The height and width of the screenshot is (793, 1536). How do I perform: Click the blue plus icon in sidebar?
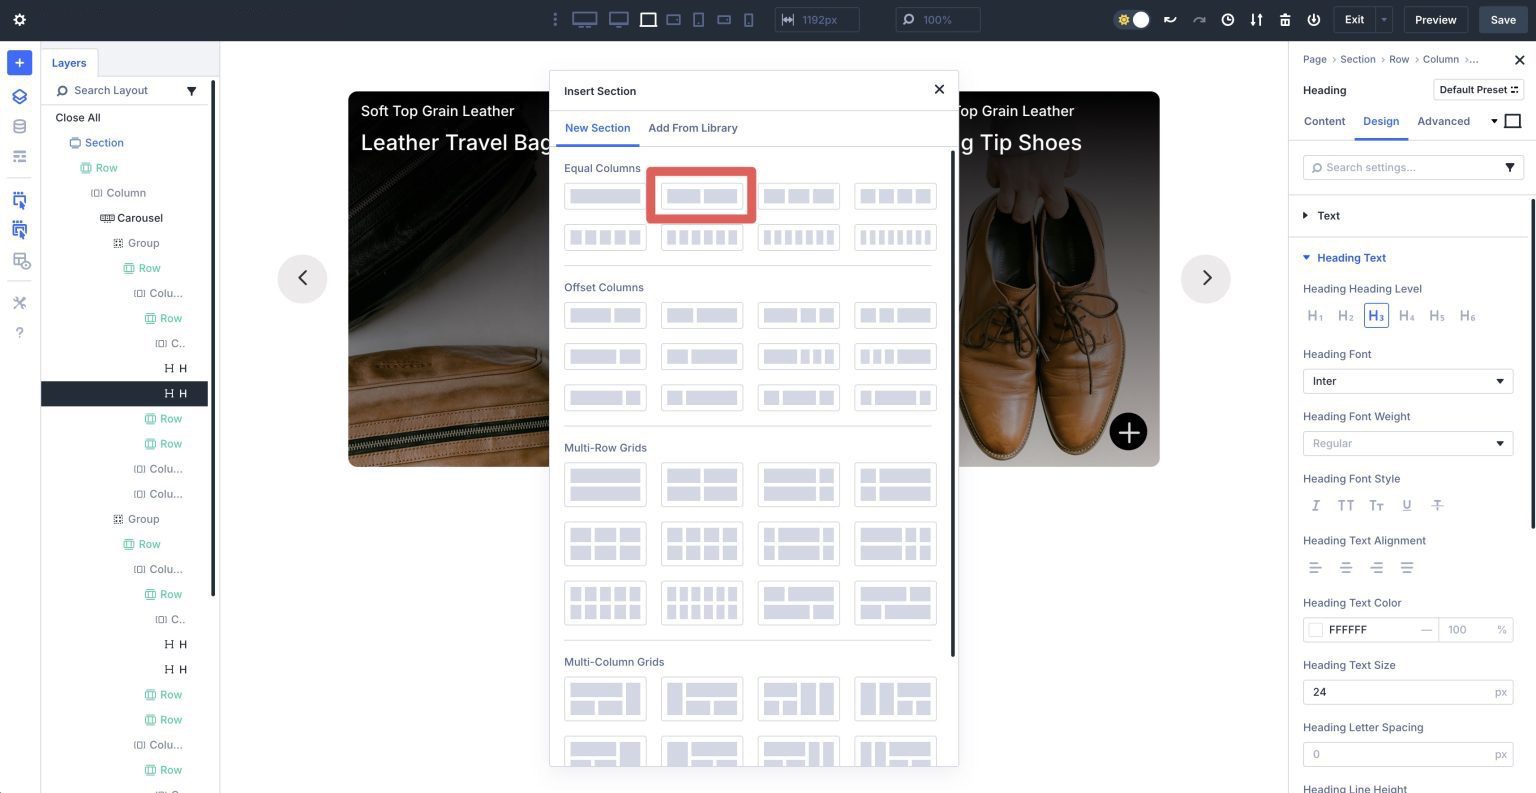point(19,62)
